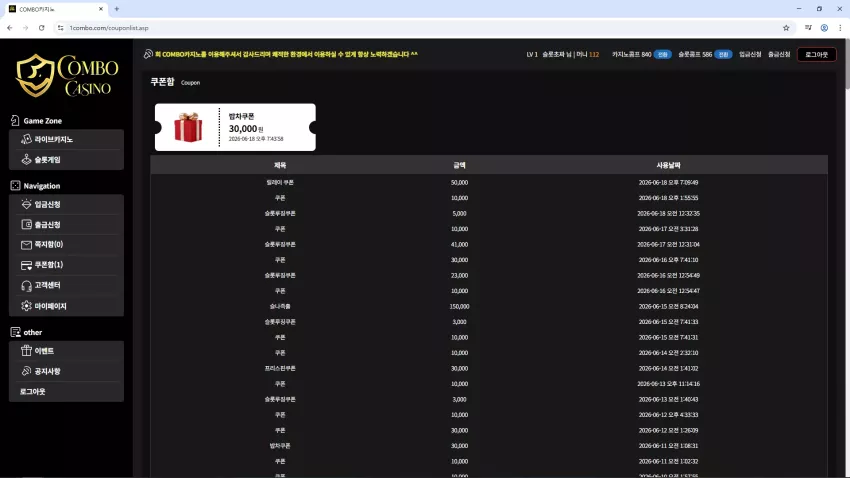Select the 고객센터 sidebar item
This screenshot has width=850, height=478.
[66, 285]
